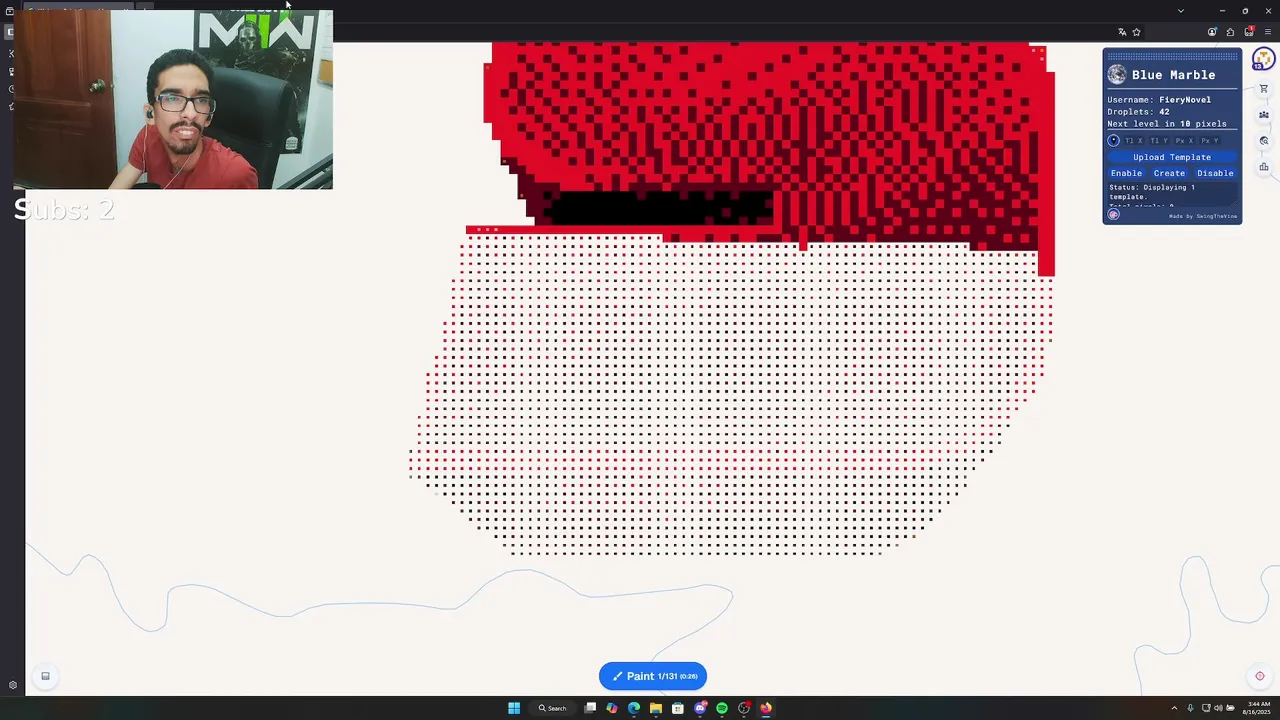Image resolution: width=1280 pixels, height=720 pixels.
Task: Expand the system tray hidden icons chevron
Action: (x=1174, y=708)
